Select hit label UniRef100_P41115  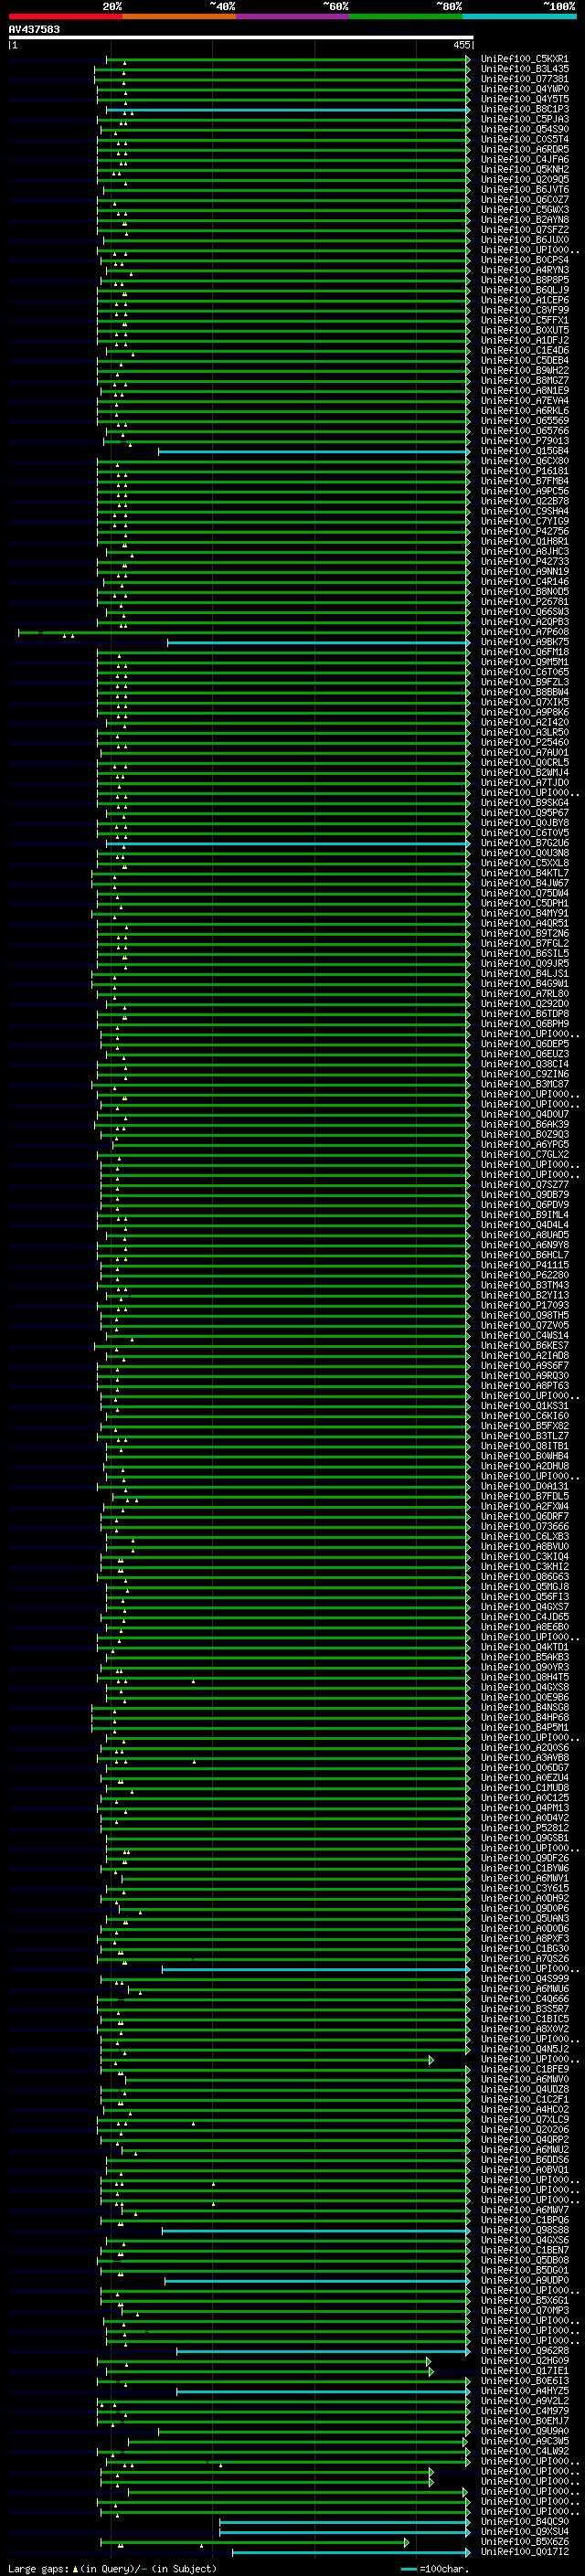pos(524,1265)
